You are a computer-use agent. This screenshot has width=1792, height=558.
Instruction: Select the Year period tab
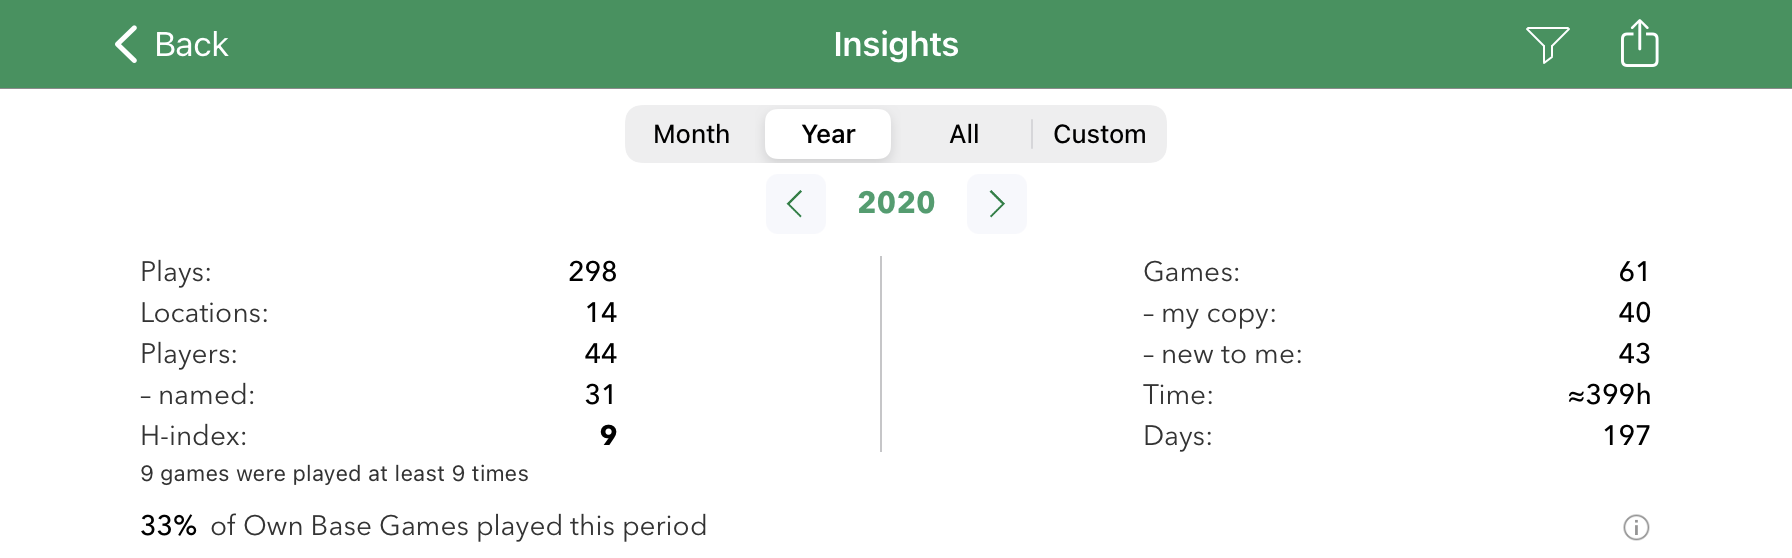click(x=828, y=134)
